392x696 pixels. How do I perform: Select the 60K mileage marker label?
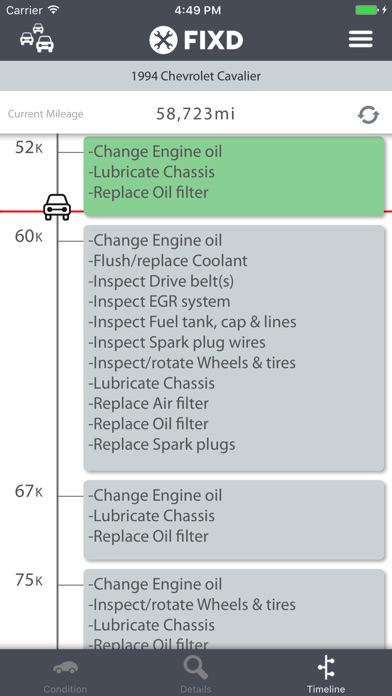[x=29, y=236]
